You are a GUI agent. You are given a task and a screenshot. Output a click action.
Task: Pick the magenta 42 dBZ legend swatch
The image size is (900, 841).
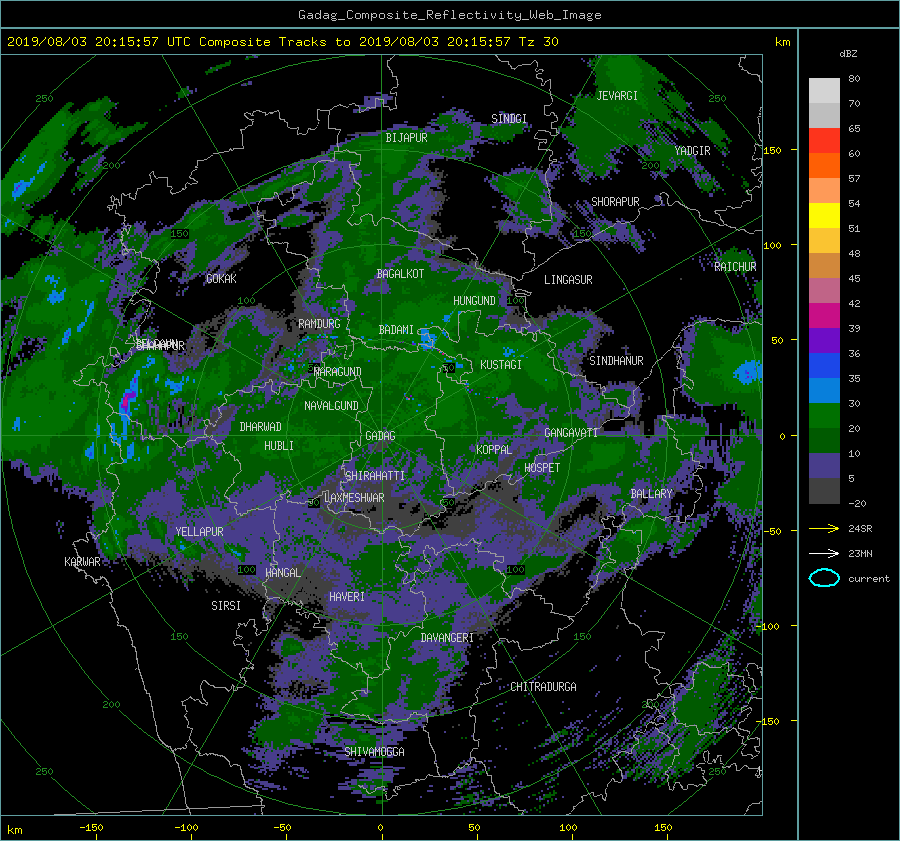[x=824, y=315]
